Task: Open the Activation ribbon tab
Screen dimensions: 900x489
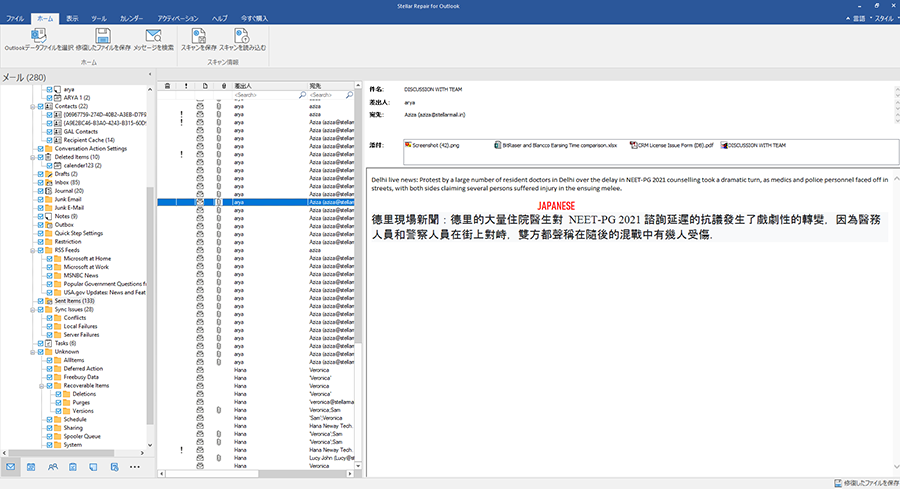Action: coord(178,18)
